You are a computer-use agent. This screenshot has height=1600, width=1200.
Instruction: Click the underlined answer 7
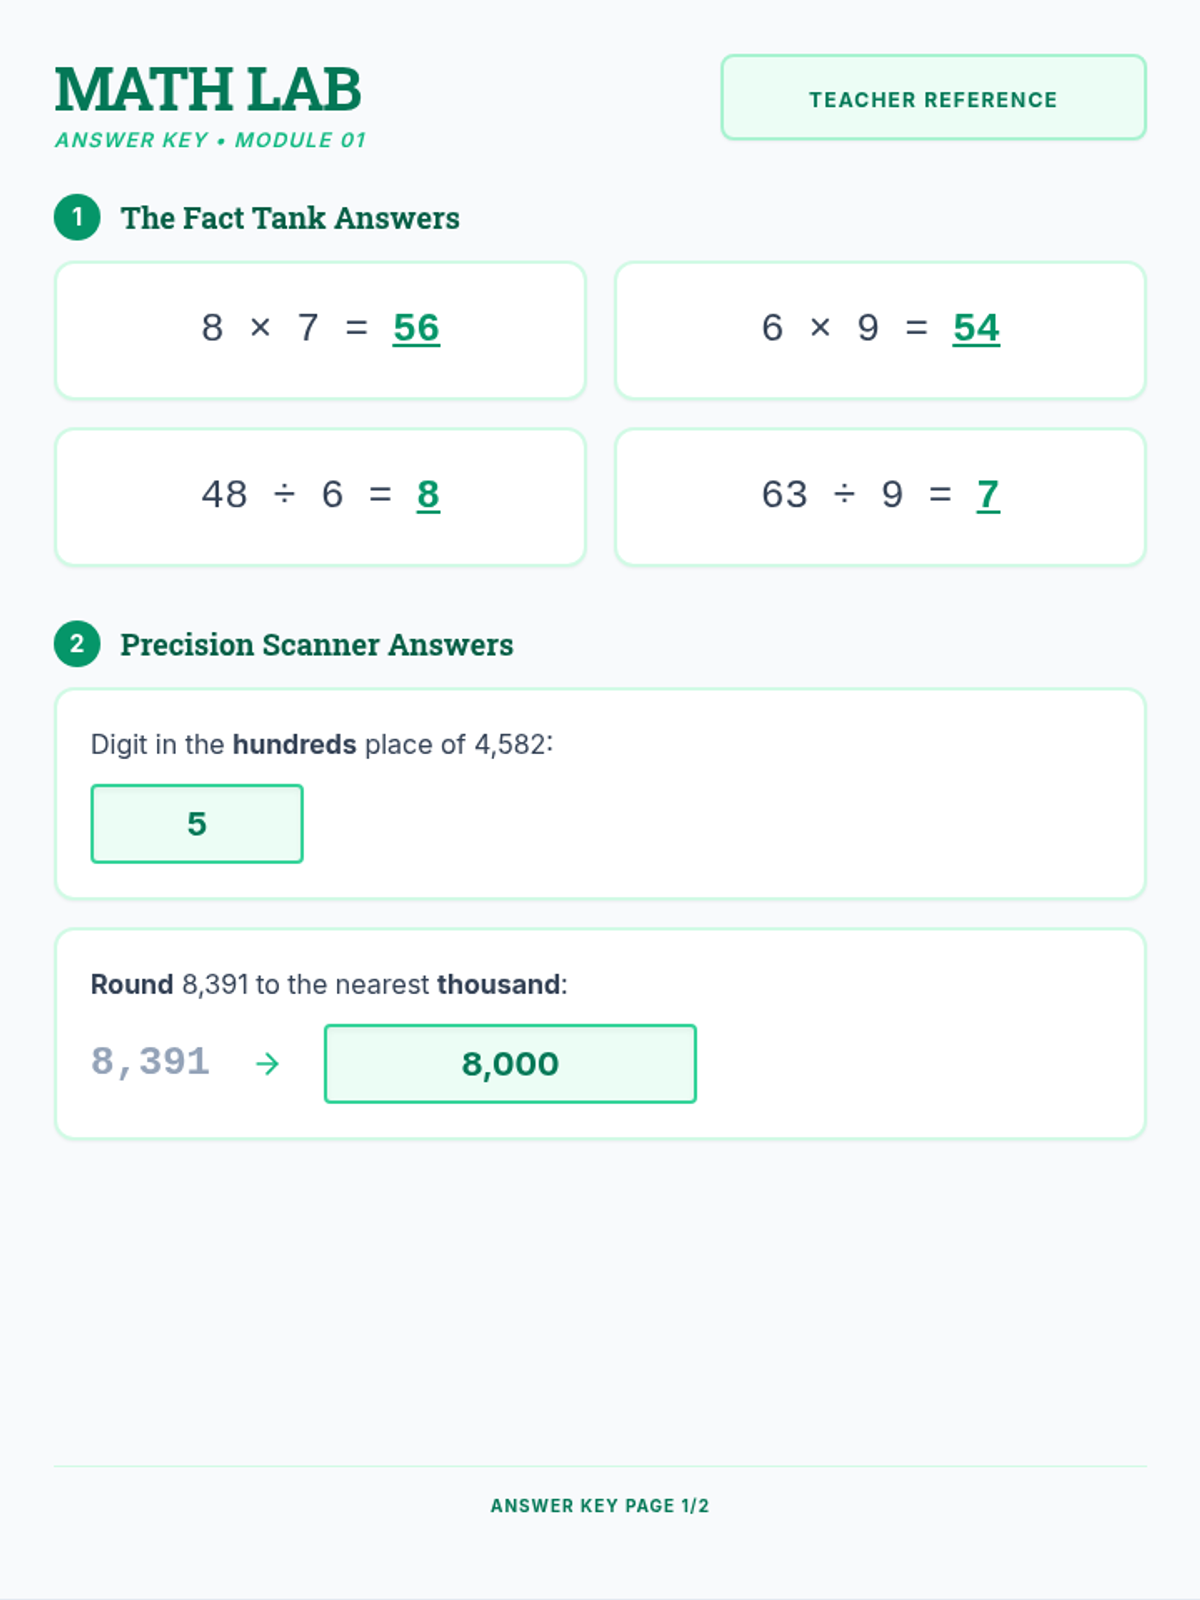point(988,495)
